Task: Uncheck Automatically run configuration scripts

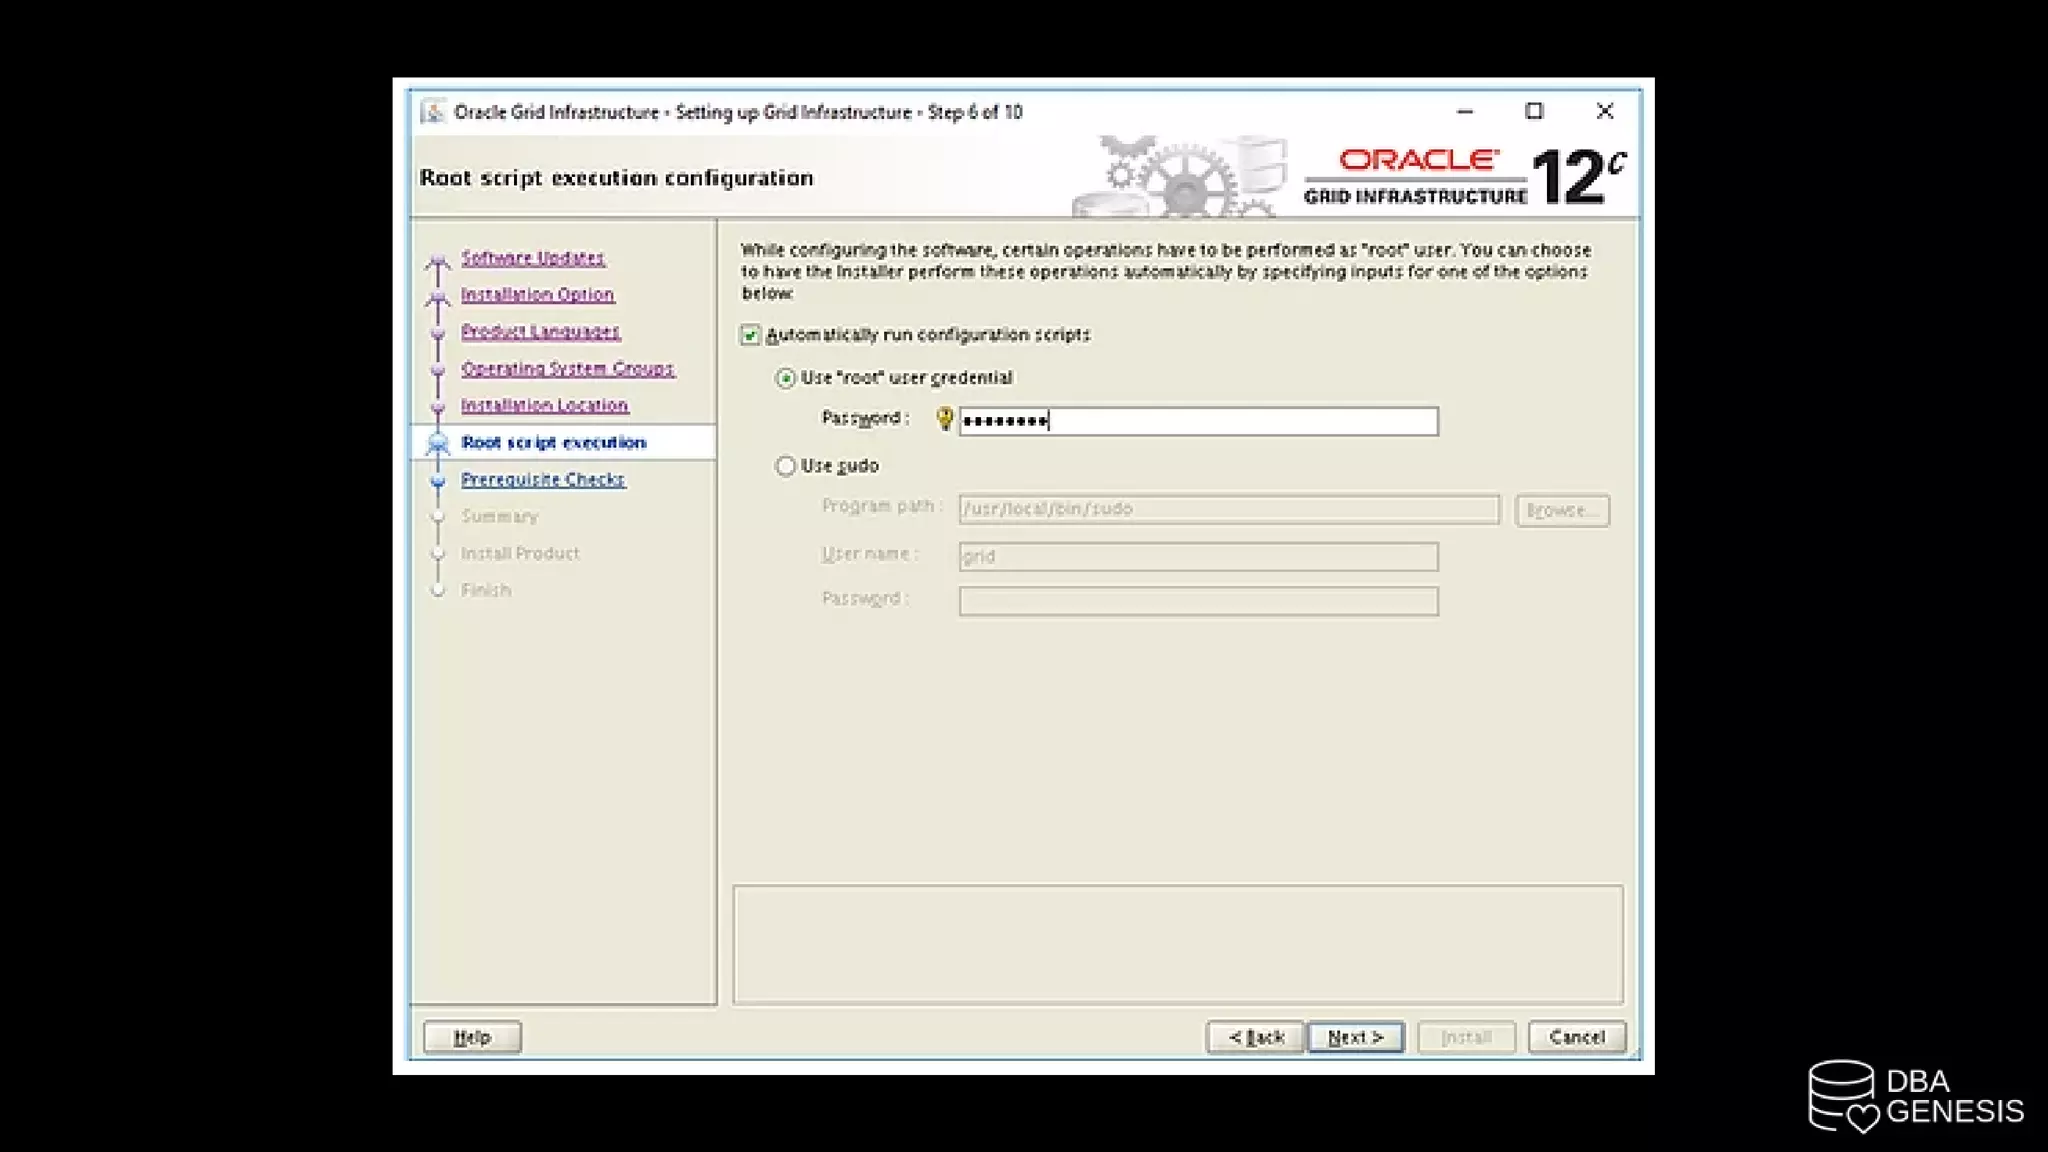Action: pos(751,335)
